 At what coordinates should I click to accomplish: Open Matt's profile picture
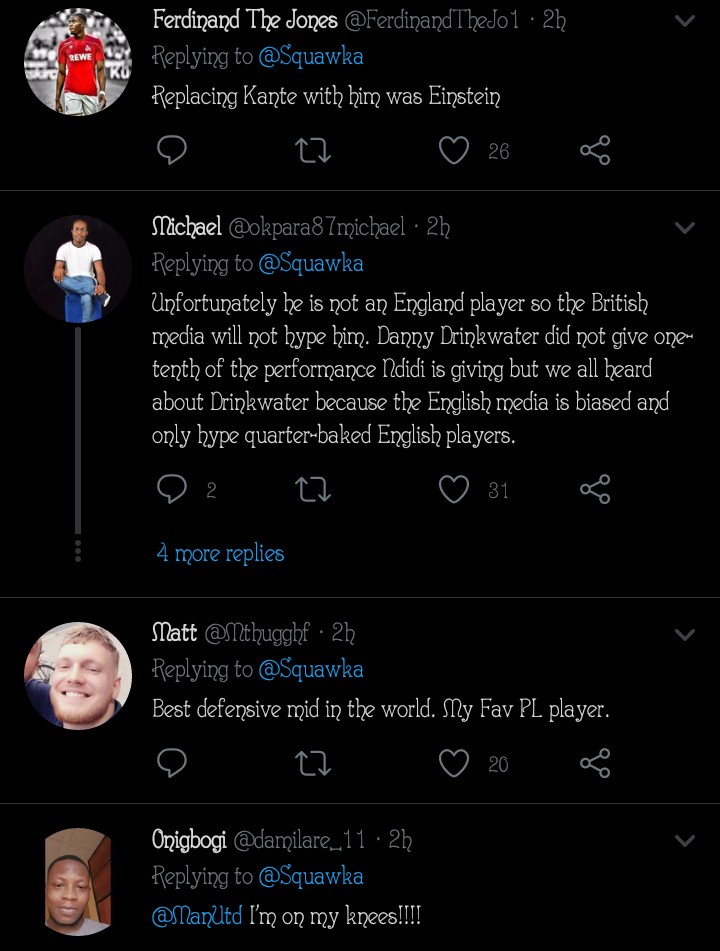pos(78,675)
